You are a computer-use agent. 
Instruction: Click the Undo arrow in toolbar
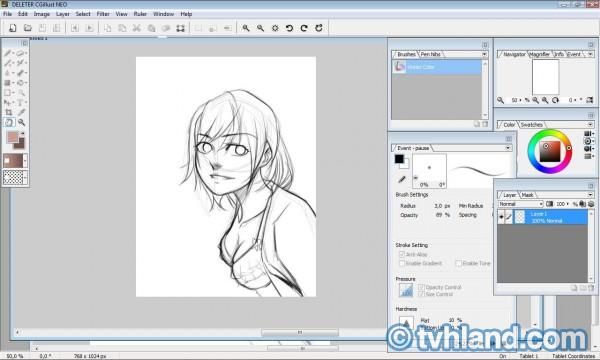(290, 28)
